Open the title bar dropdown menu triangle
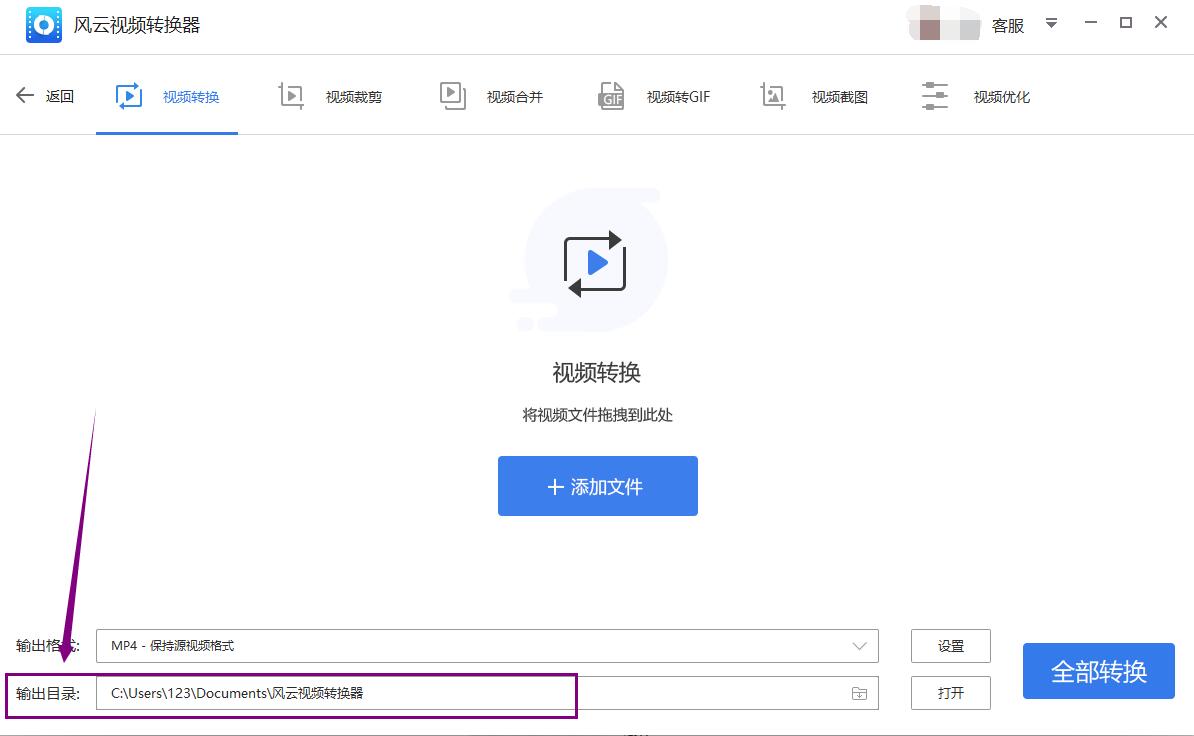 coord(1051,24)
